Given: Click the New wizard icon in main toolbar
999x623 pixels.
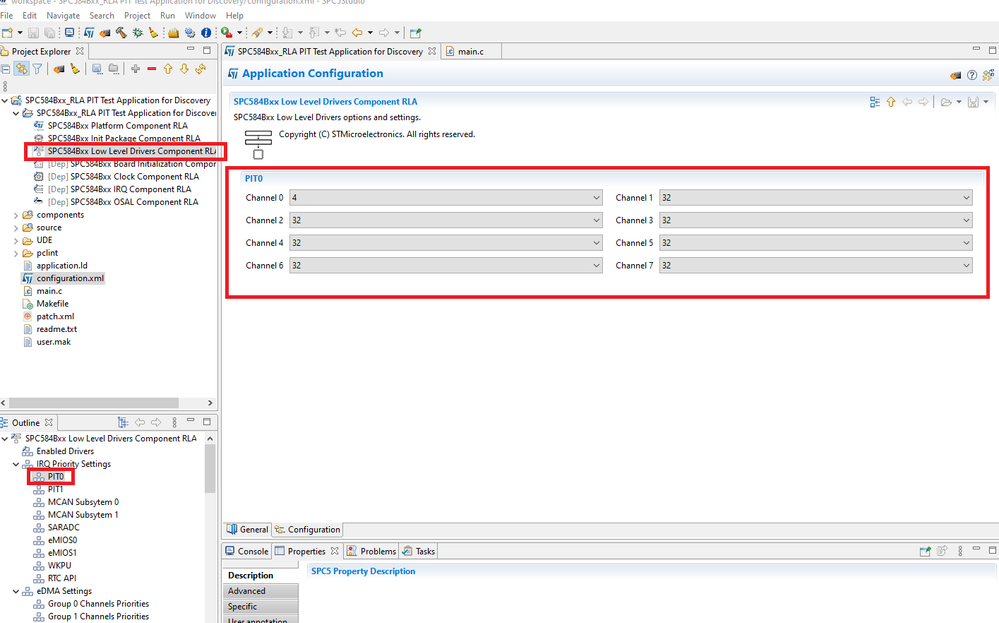Looking at the screenshot, I should pos(8,32).
